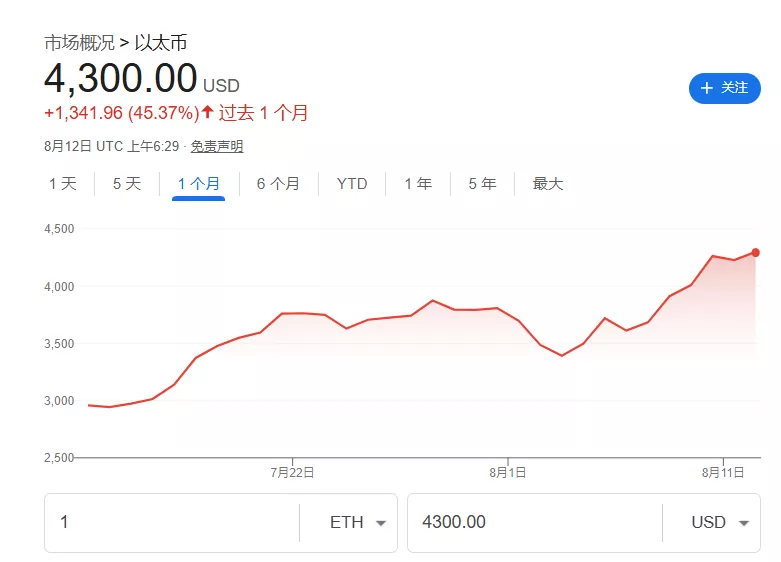
Task: Switch to the 5 年 range tab
Action: [x=482, y=184]
